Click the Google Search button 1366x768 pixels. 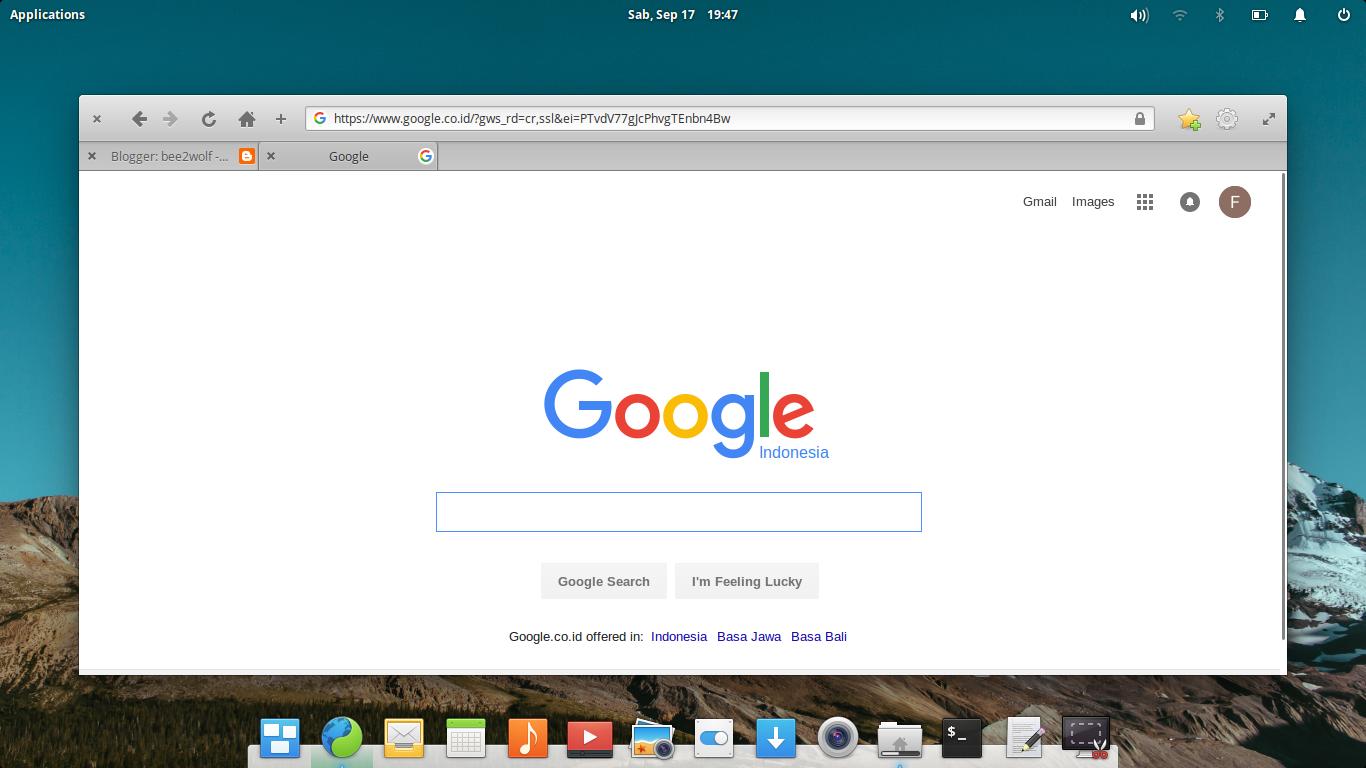coord(603,581)
